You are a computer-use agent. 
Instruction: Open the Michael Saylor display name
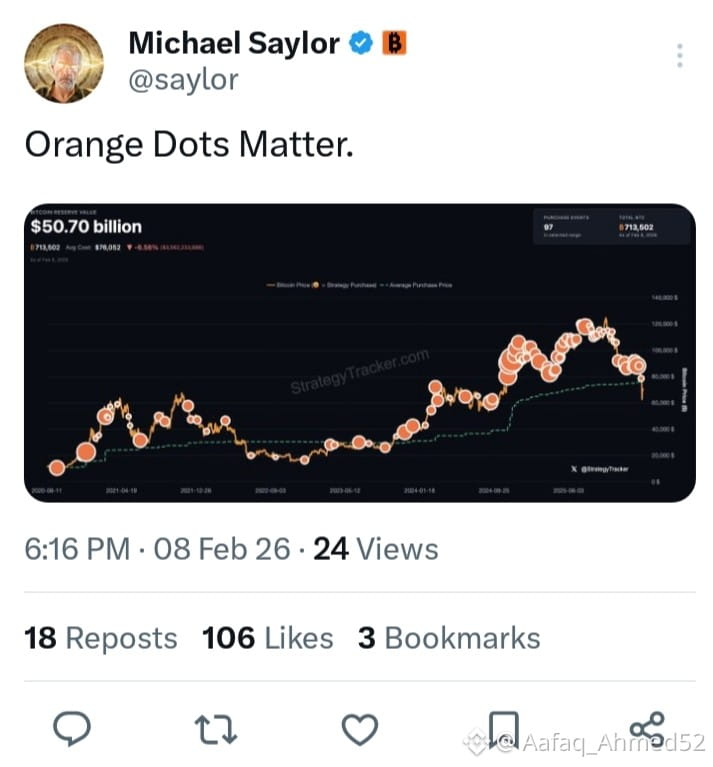(234, 43)
